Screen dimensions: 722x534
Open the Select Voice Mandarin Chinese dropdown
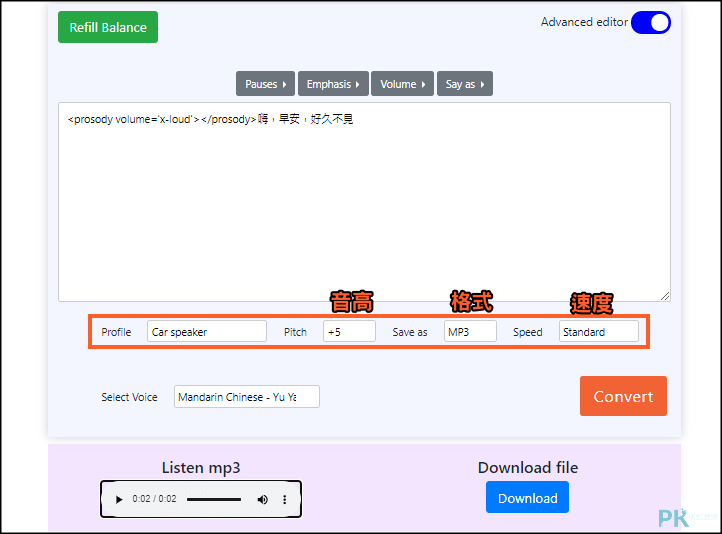(247, 396)
